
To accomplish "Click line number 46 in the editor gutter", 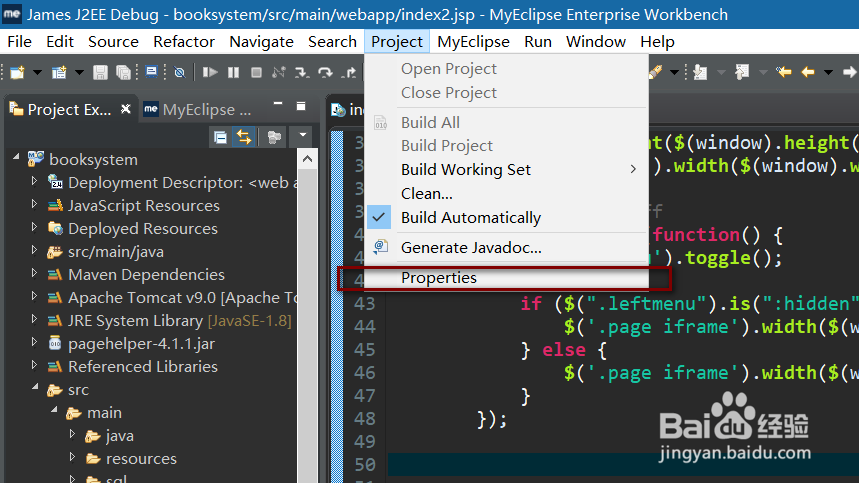I will pos(364,373).
